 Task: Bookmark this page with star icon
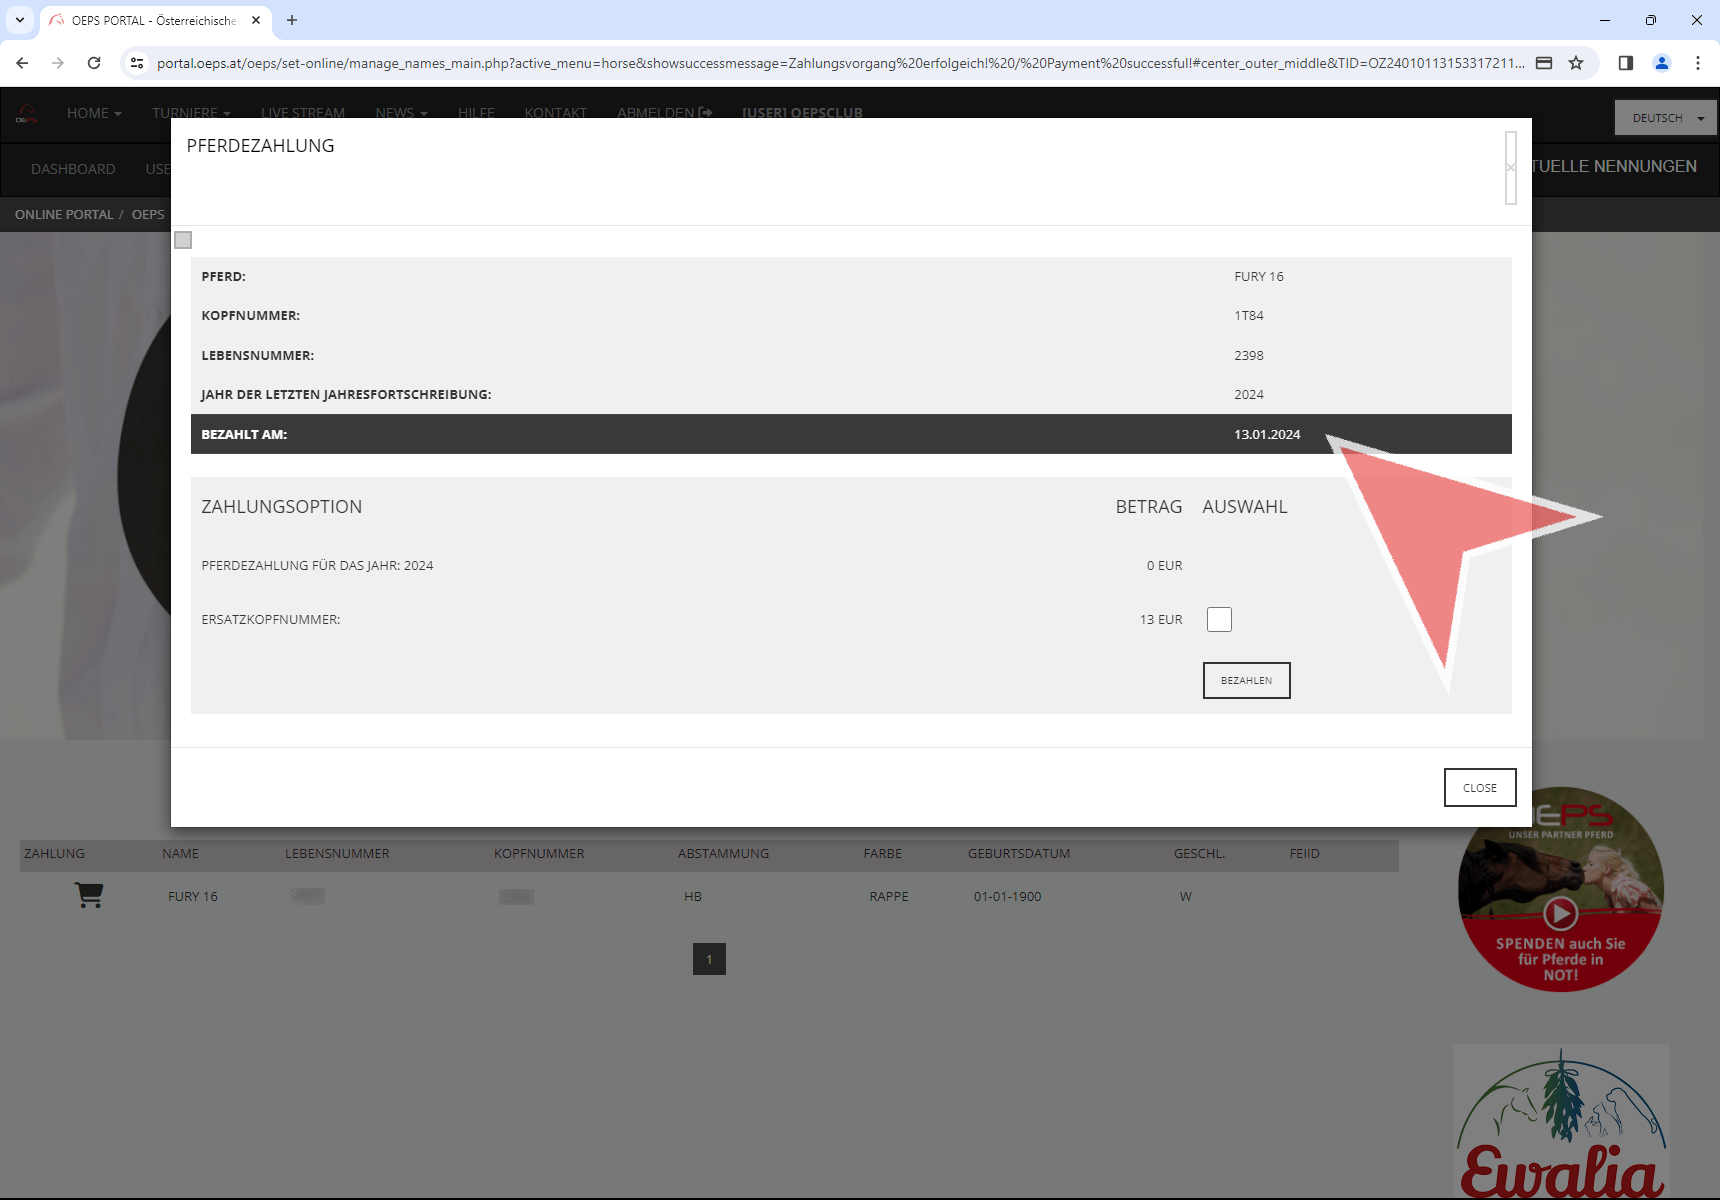click(1576, 63)
